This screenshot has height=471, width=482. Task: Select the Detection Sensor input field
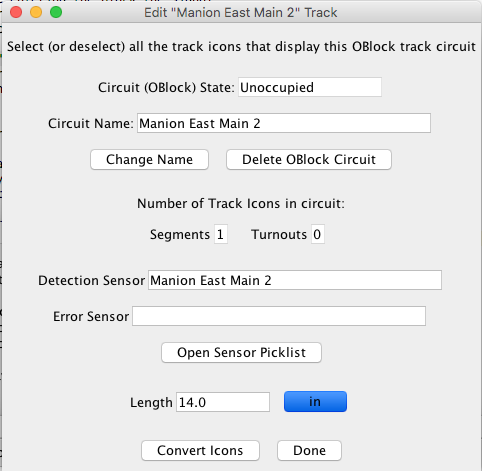click(295, 280)
